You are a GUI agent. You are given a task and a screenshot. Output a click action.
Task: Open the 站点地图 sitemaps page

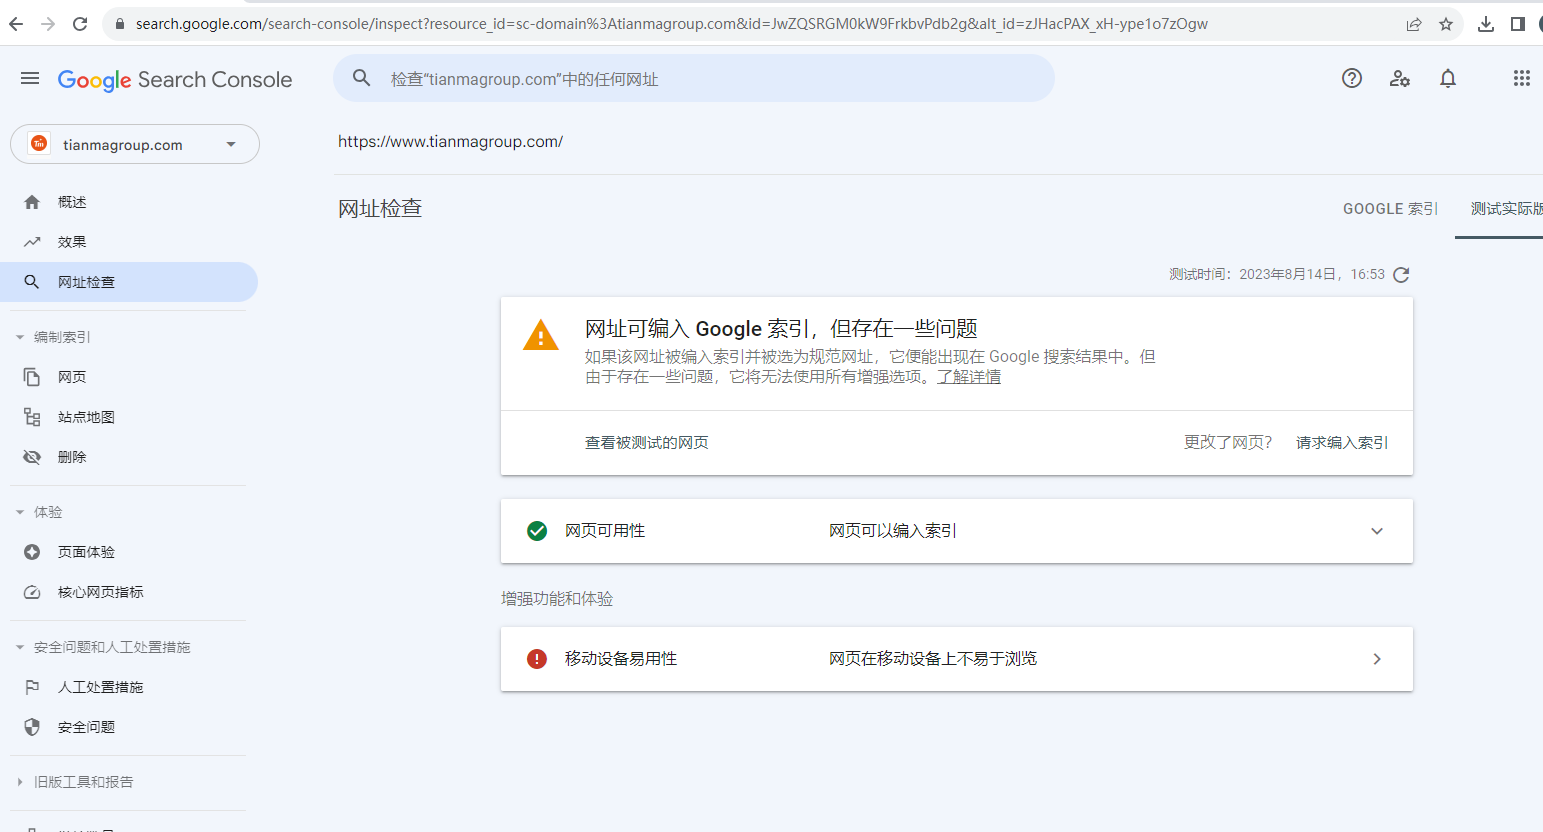pyautogui.click(x=84, y=417)
